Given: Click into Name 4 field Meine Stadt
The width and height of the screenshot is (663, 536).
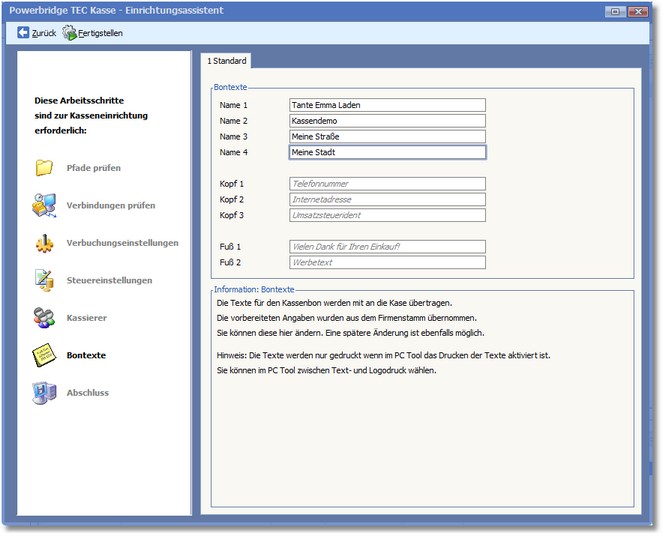Looking at the screenshot, I should pos(386,153).
